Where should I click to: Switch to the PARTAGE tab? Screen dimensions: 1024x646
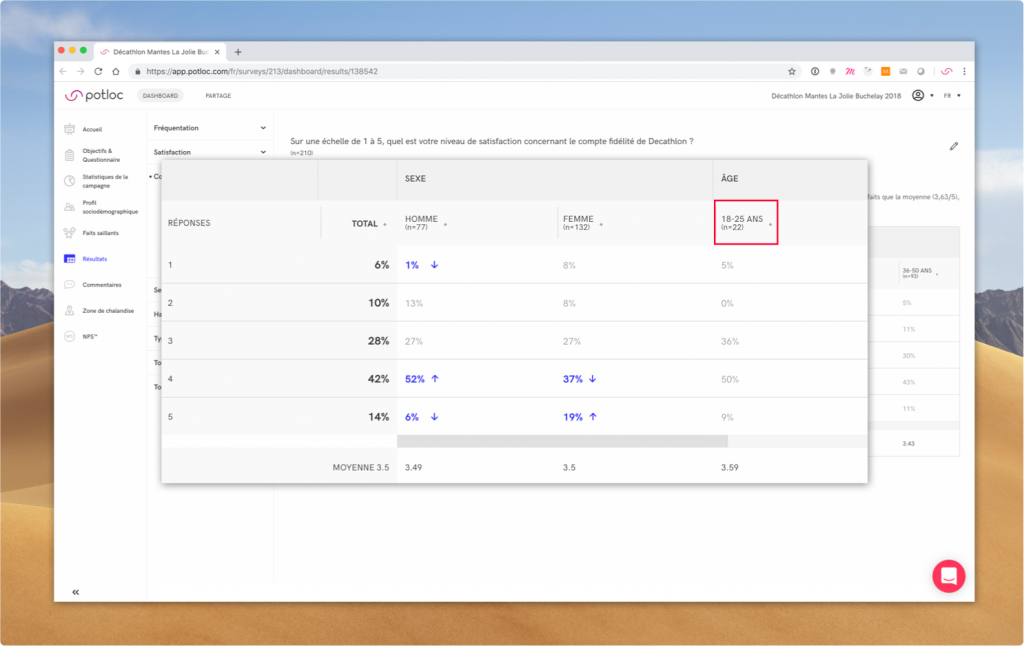pos(218,95)
